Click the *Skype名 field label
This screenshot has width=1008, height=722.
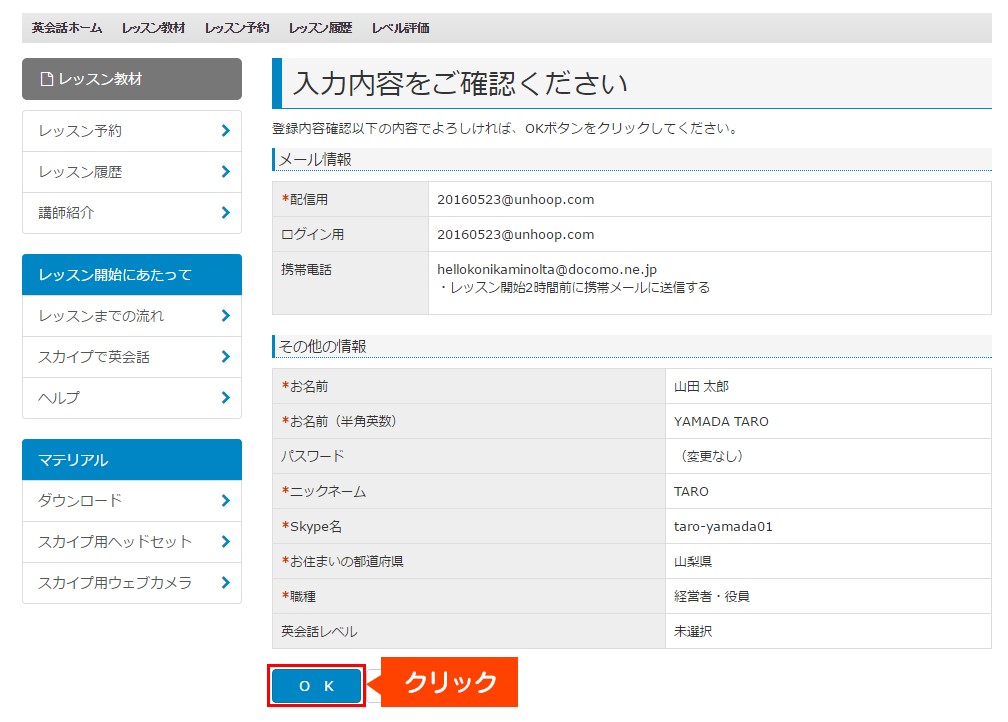(312, 527)
